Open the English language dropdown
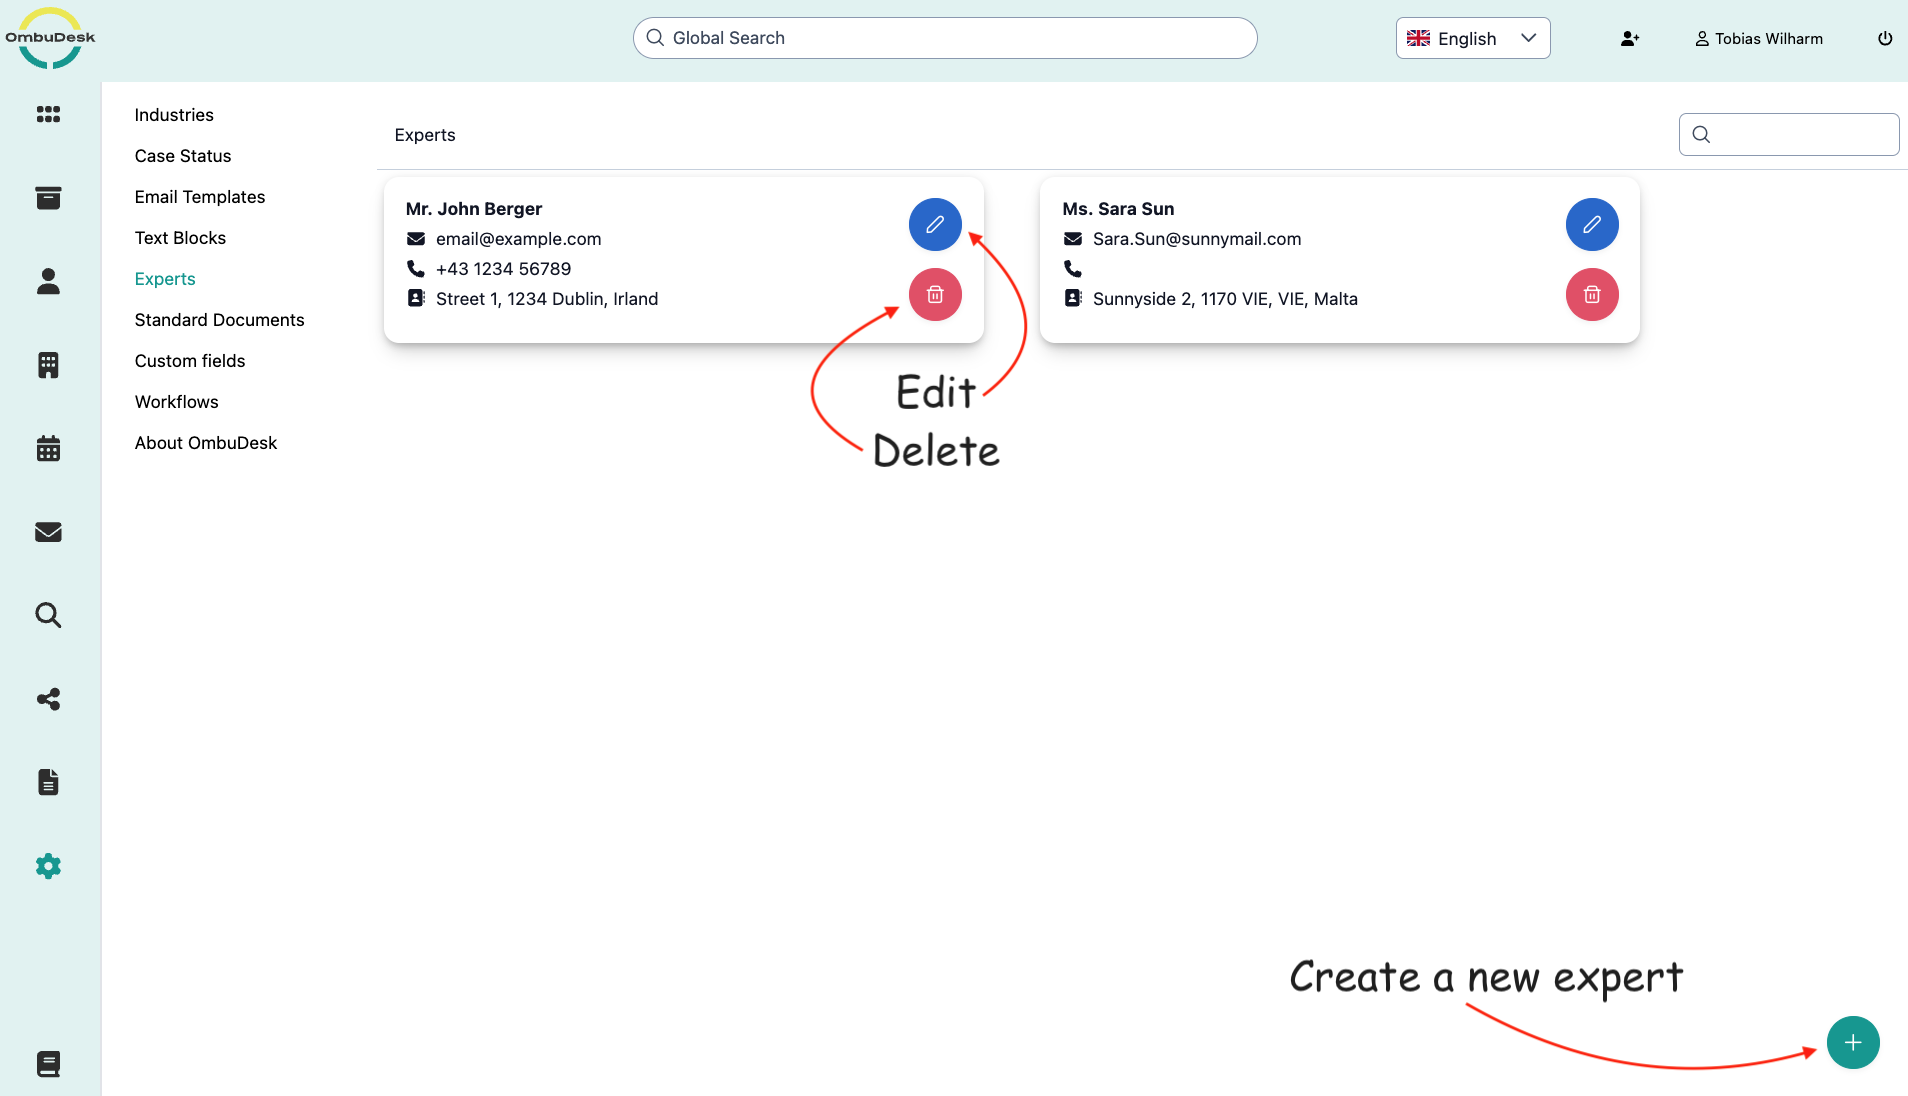This screenshot has height=1096, width=1908. pos(1473,38)
